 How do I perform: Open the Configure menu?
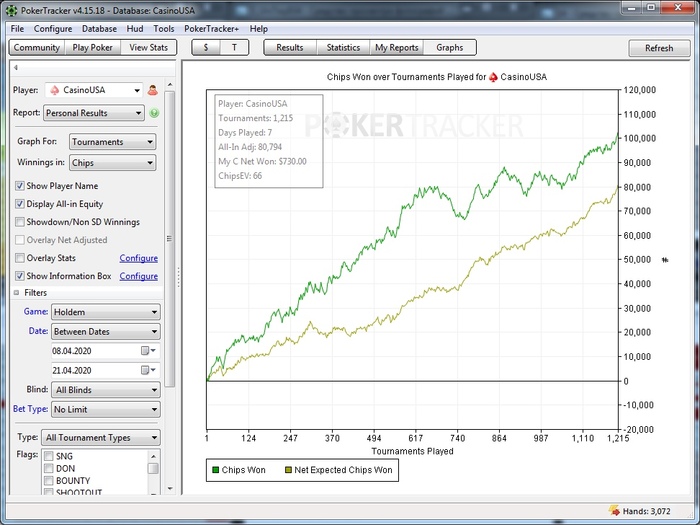[x=53, y=29]
